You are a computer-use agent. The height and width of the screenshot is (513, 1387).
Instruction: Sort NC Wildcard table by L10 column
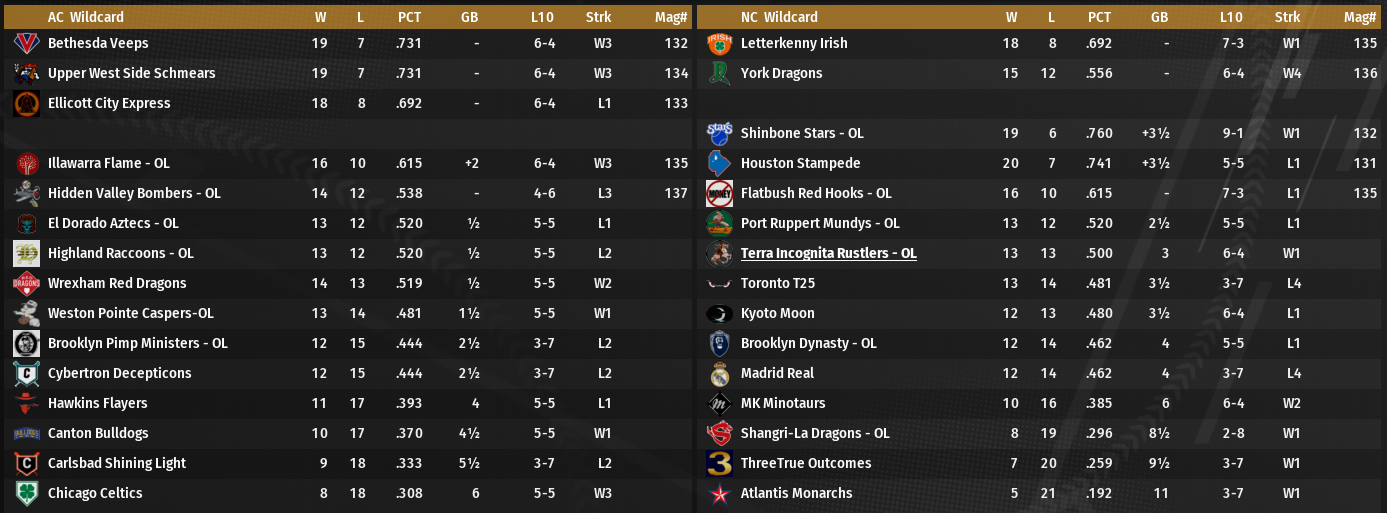pyautogui.click(x=1231, y=17)
